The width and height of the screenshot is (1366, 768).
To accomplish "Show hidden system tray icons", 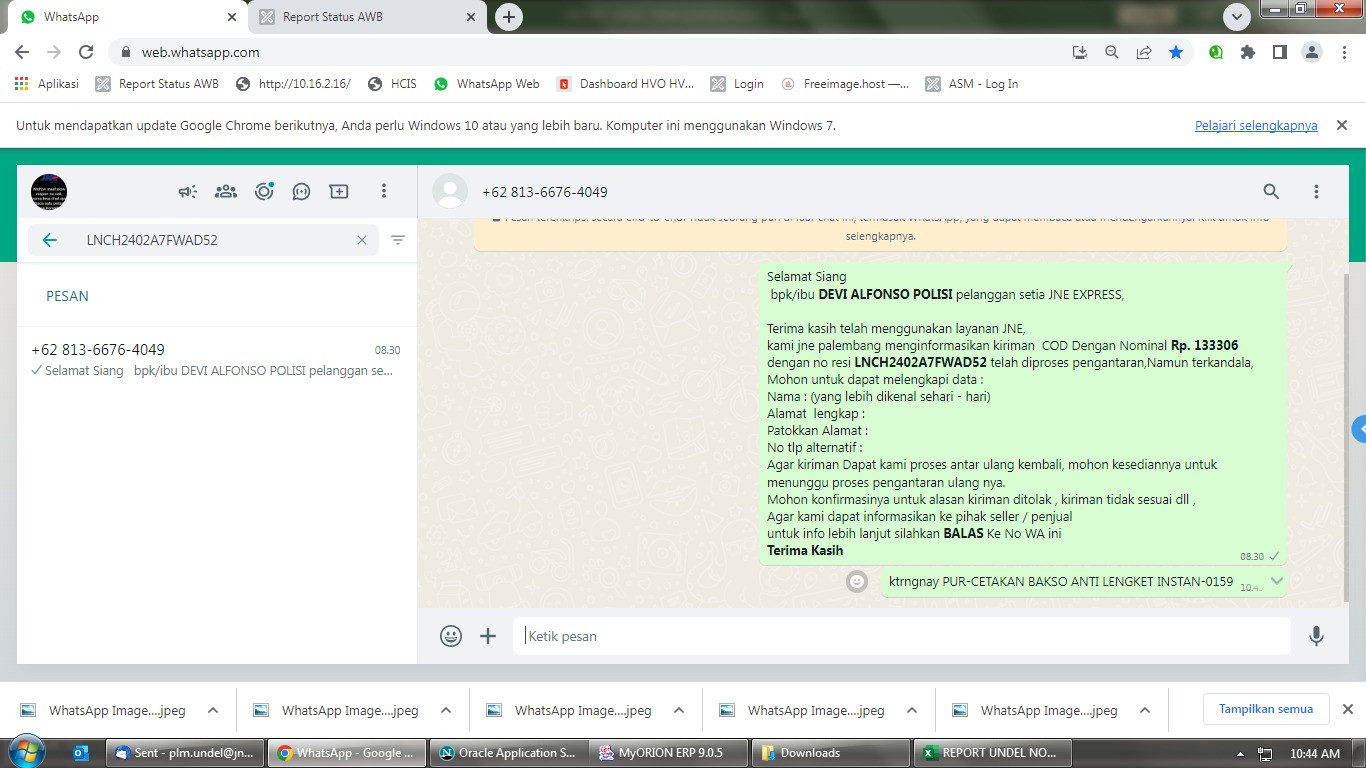I will coord(1240,754).
